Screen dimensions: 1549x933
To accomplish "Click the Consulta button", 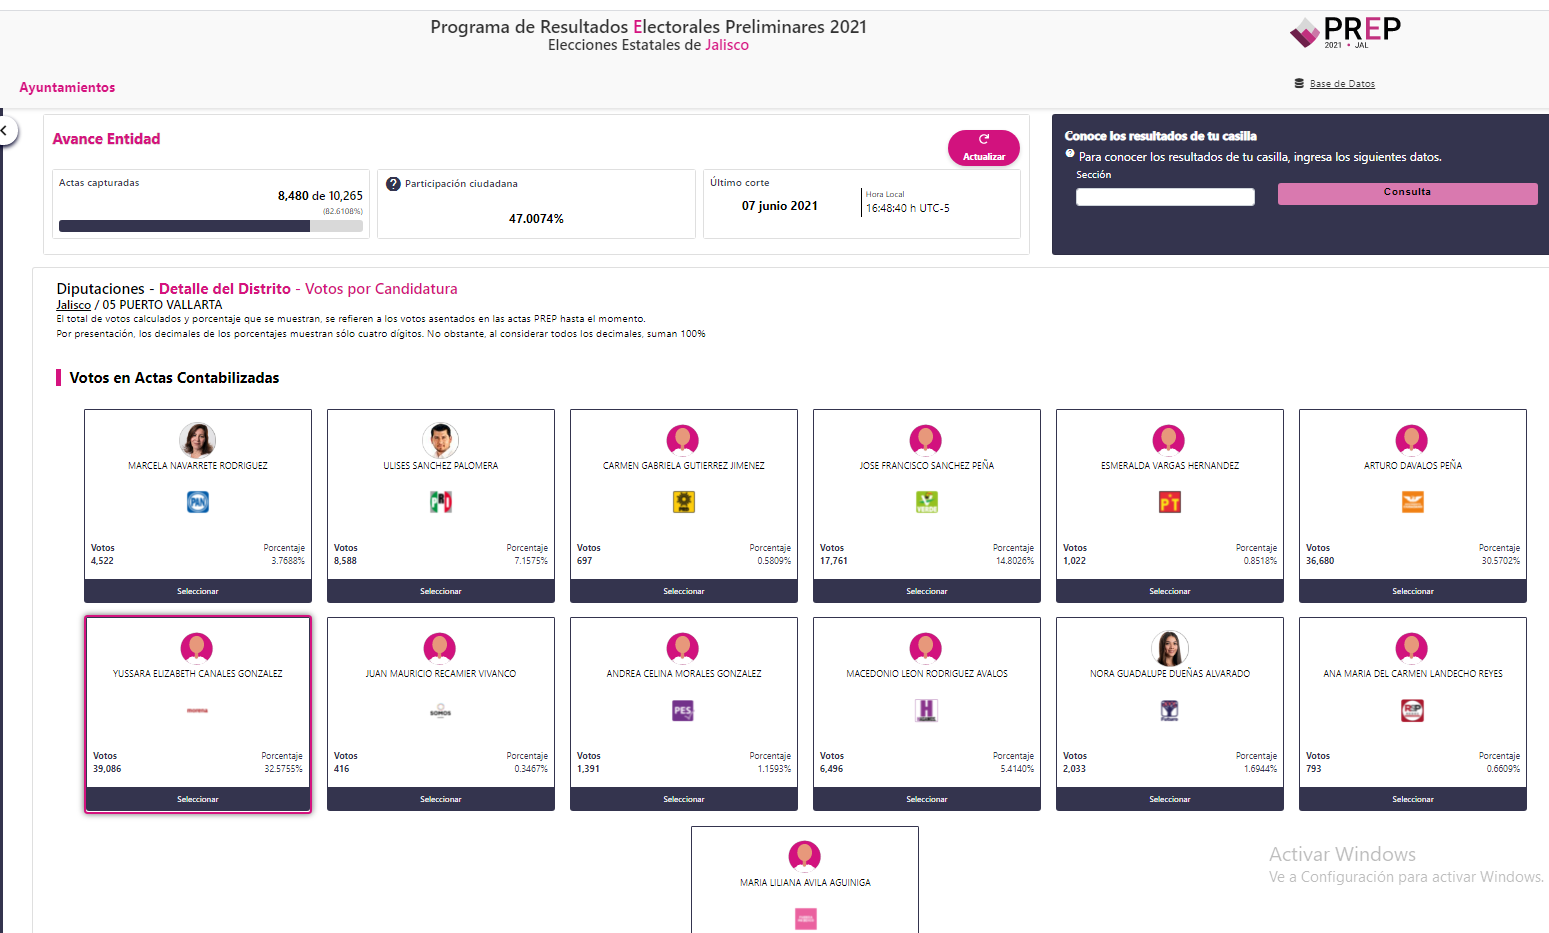I will (1408, 193).
